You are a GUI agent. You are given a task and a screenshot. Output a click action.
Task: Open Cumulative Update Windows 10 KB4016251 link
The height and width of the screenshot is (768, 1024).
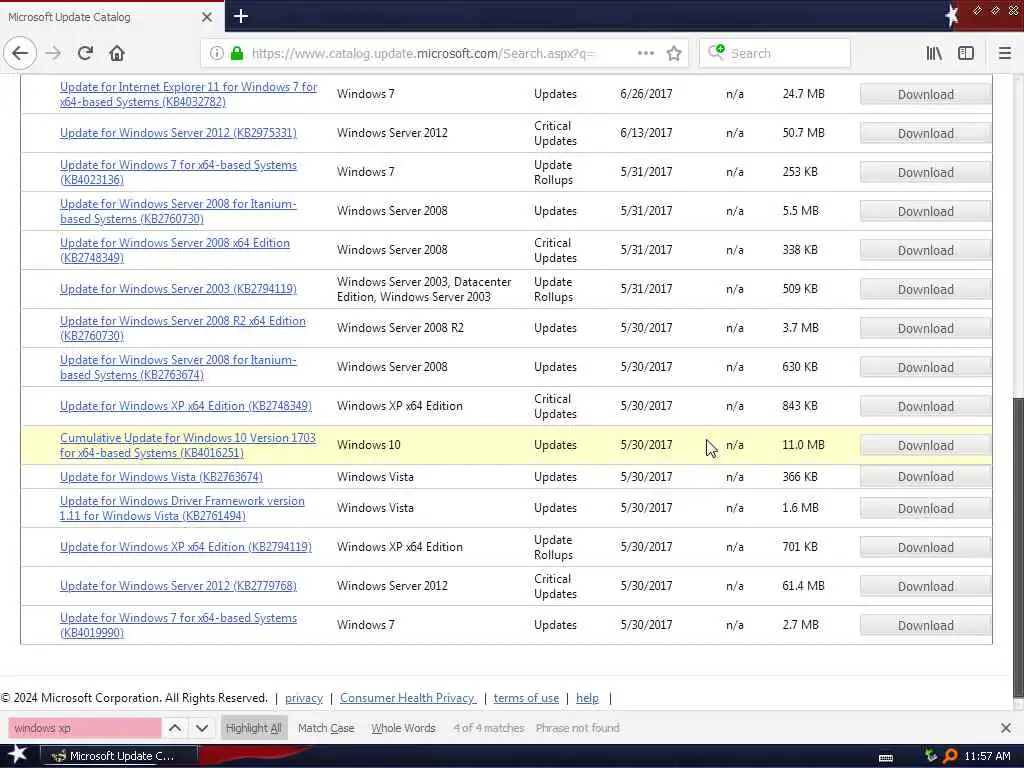[x=187, y=445]
